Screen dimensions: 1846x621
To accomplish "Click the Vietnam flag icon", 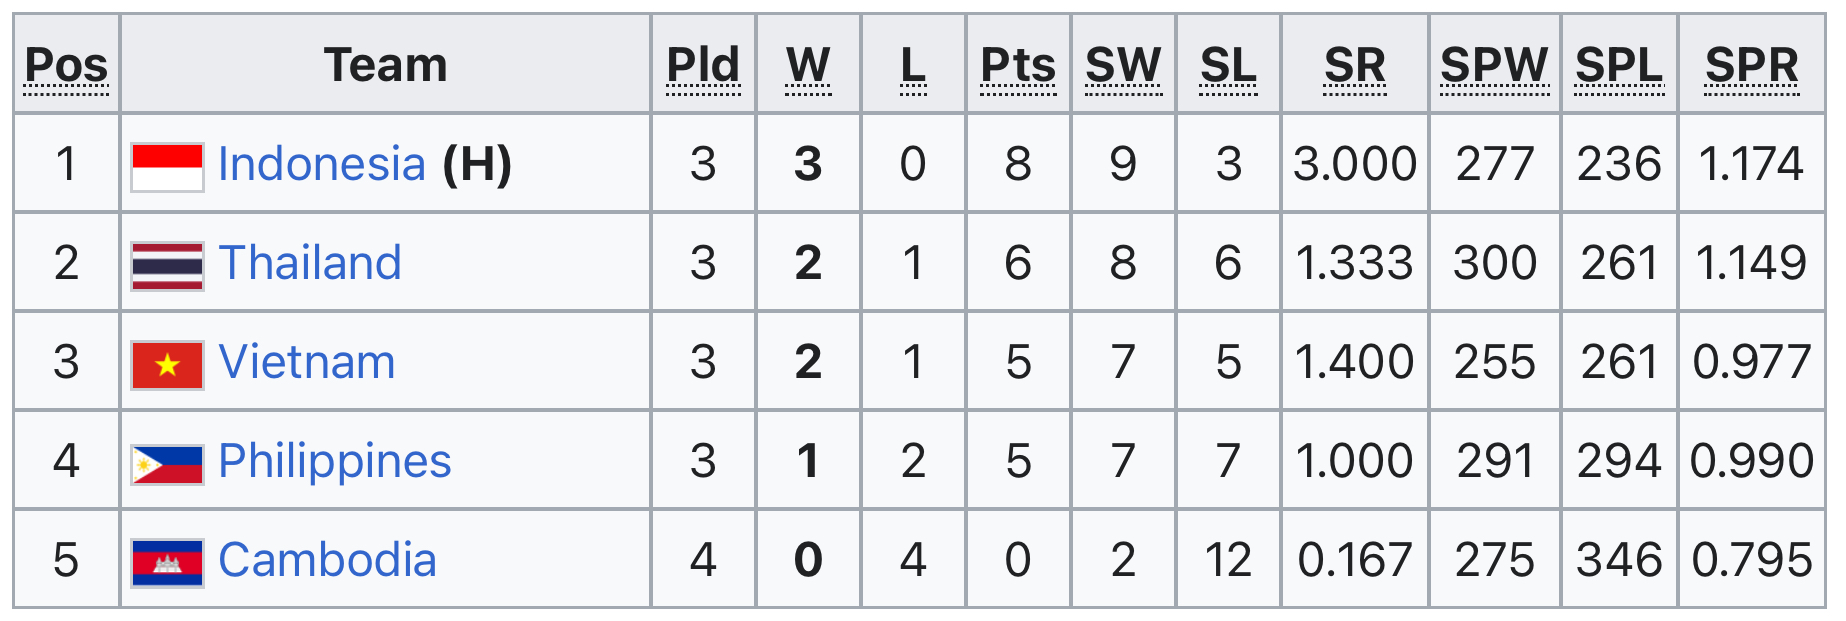I will click(x=168, y=364).
